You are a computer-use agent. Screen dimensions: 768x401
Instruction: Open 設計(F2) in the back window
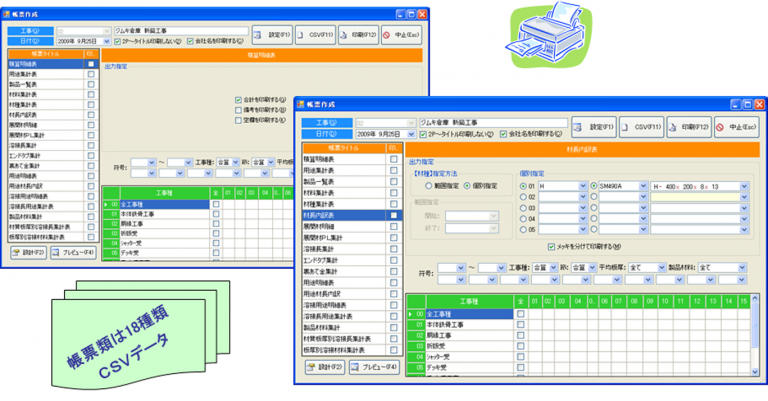[x=28, y=253]
